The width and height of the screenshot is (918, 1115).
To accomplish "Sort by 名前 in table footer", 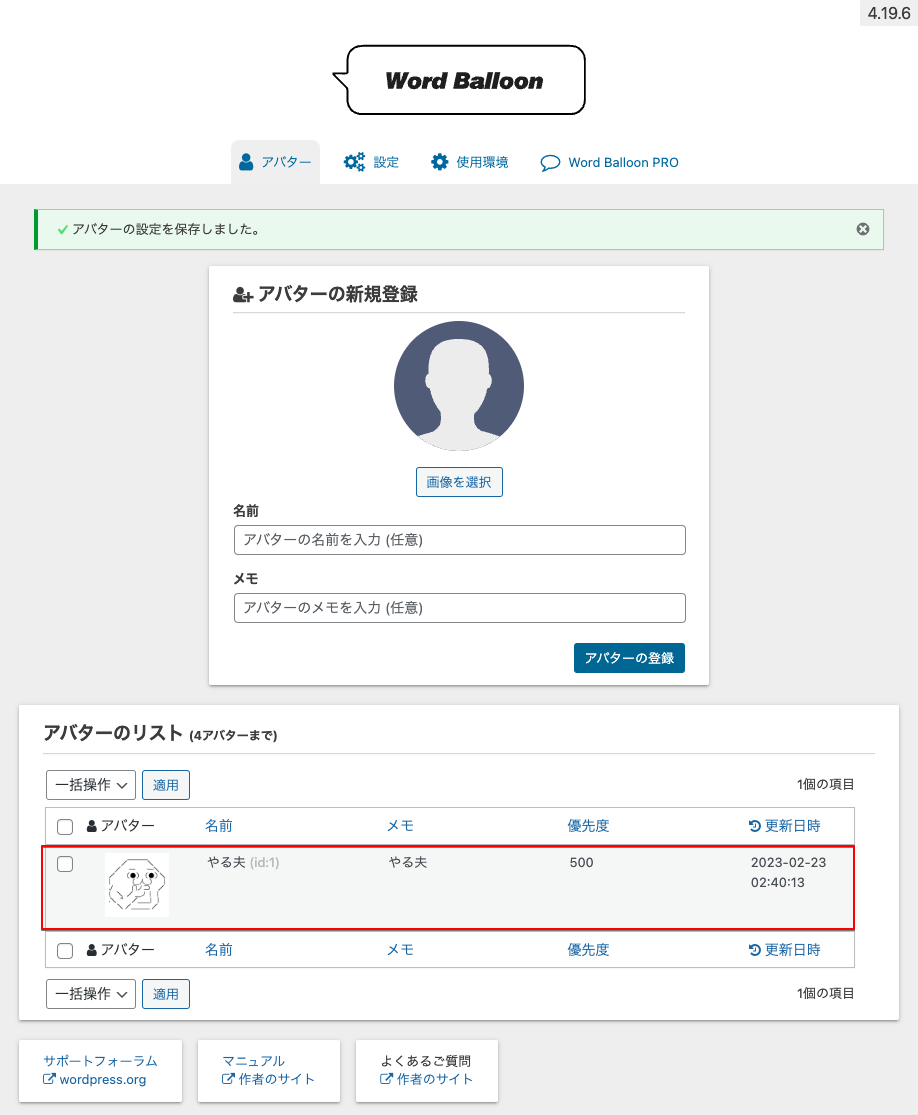I will pyautogui.click(x=219, y=949).
